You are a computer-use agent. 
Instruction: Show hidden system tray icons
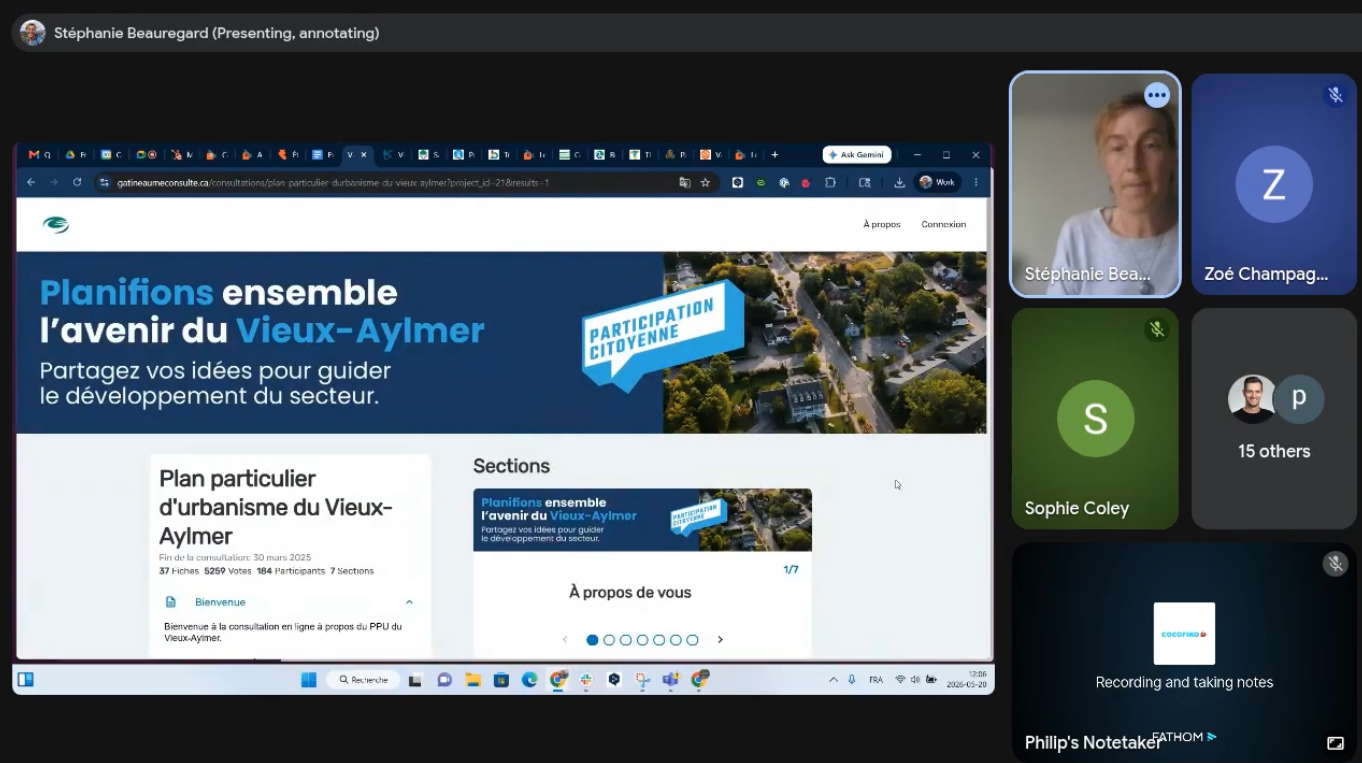tap(833, 680)
